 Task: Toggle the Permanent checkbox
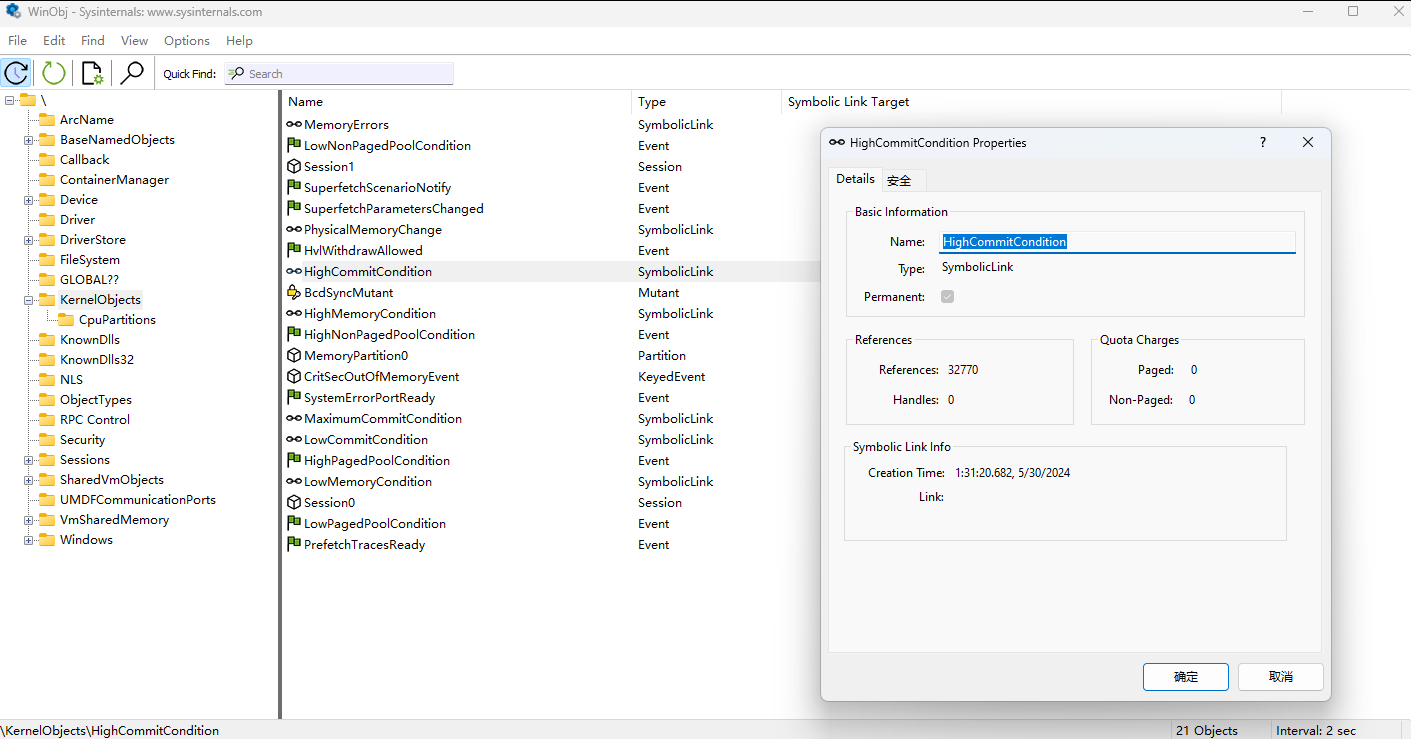(x=948, y=297)
